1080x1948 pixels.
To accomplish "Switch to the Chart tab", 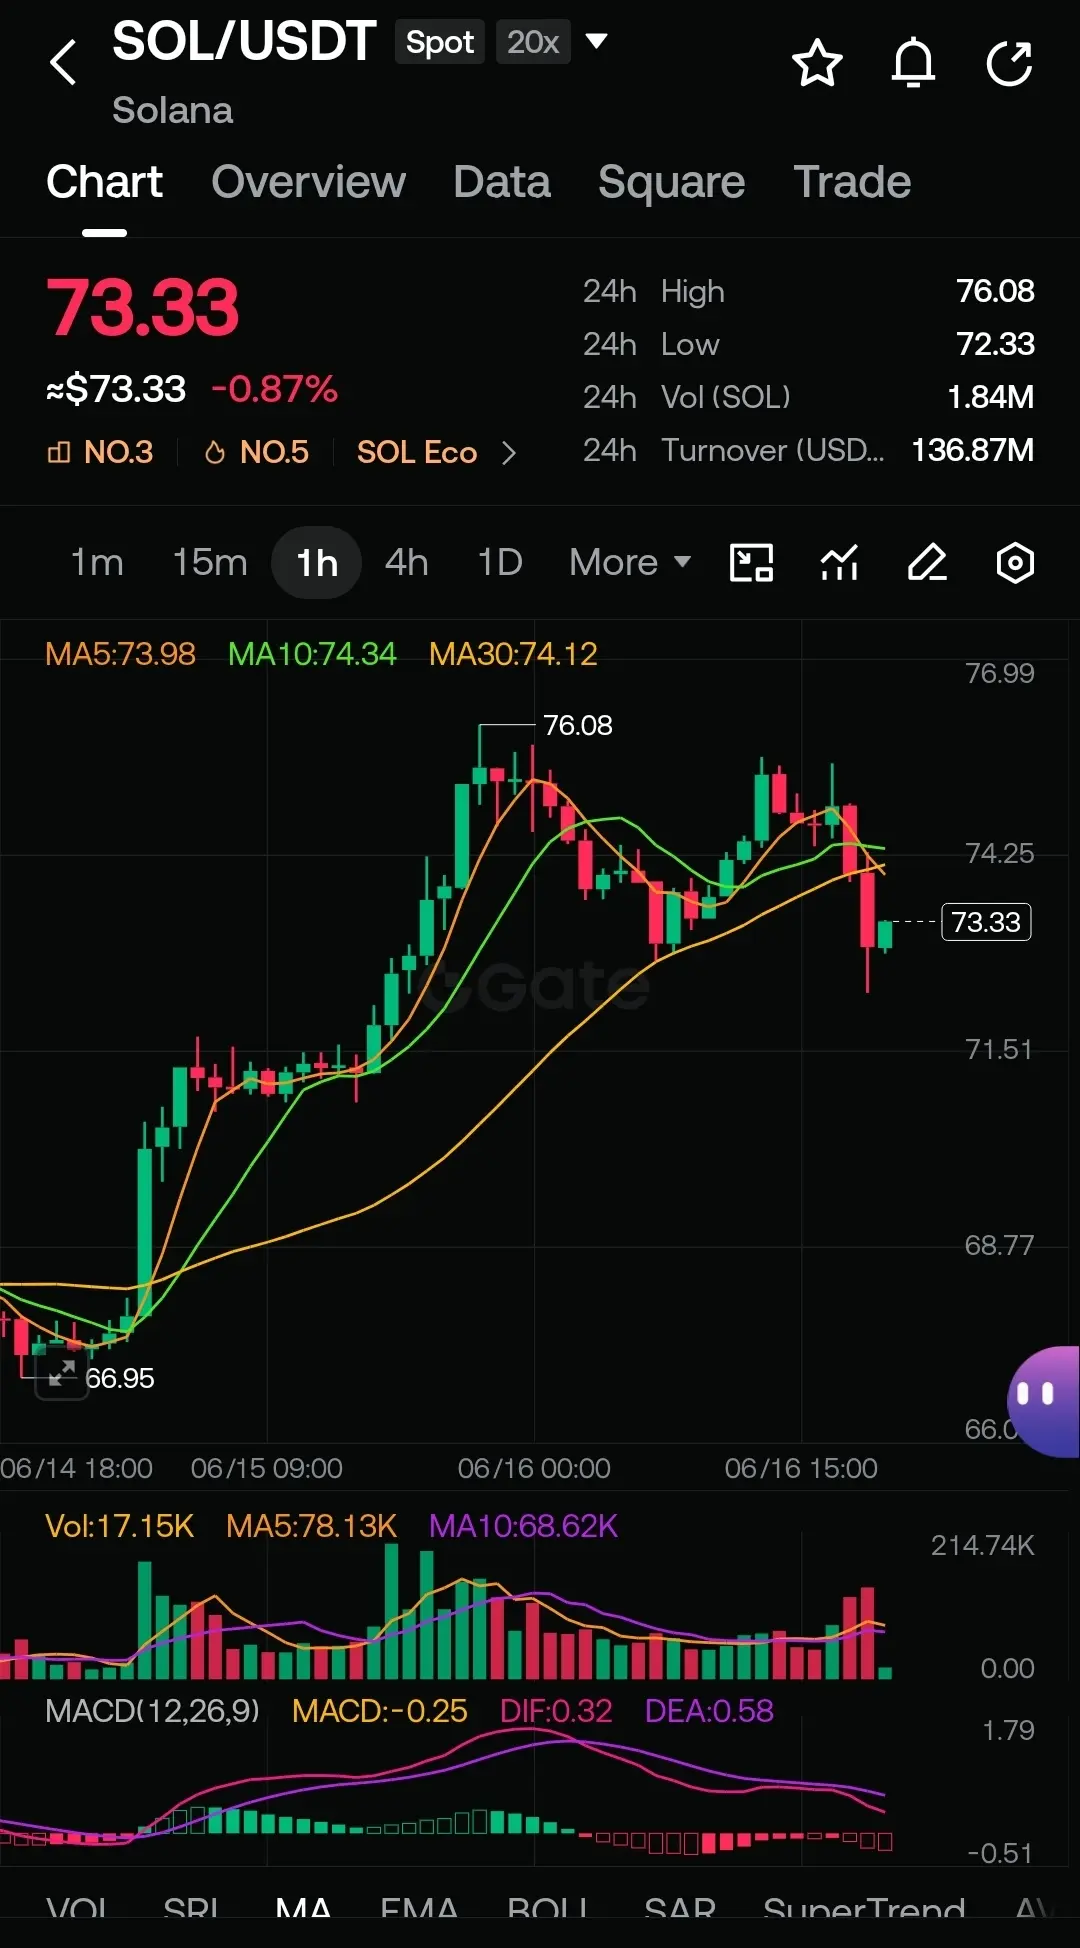I will click(x=104, y=182).
